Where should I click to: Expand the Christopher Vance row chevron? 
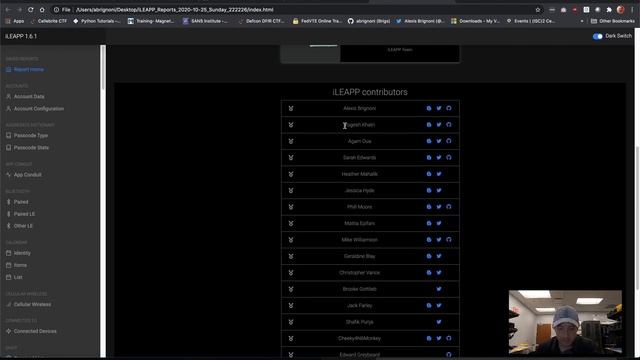pyautogui.click(x=291, y=273)
